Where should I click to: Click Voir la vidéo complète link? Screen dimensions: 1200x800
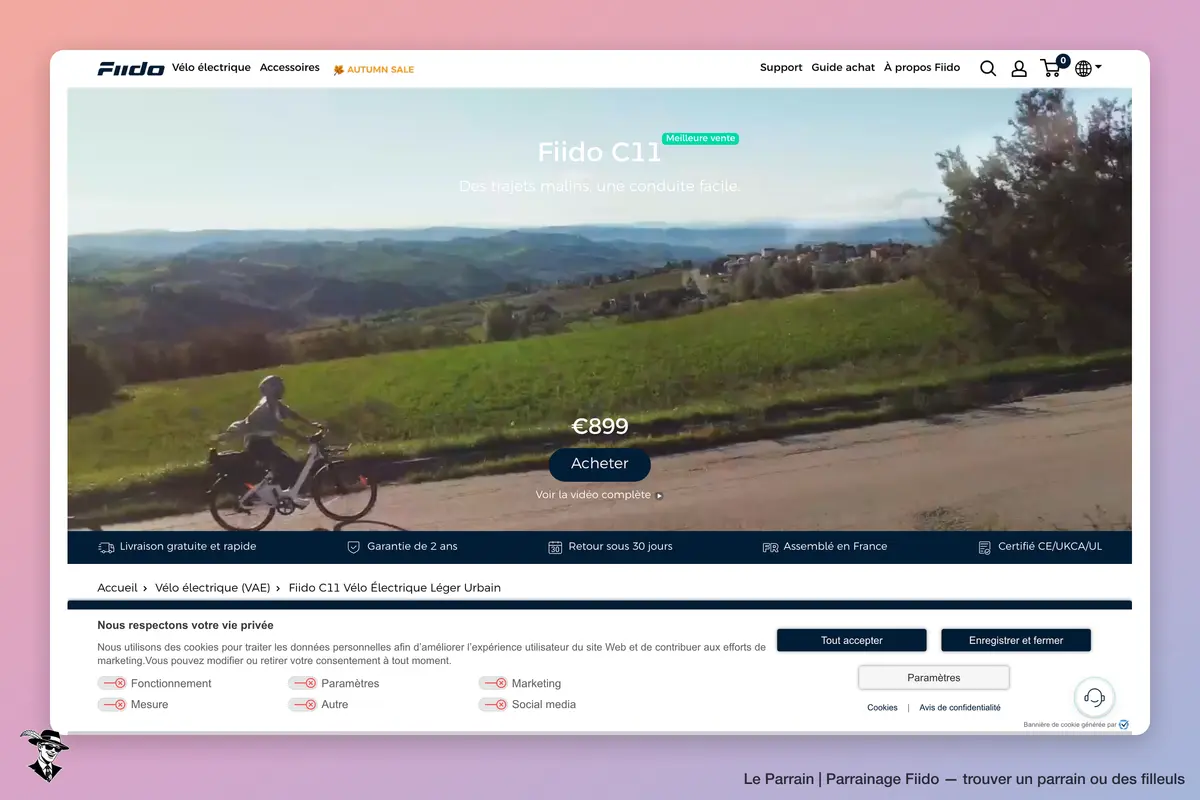click(599, 495)
